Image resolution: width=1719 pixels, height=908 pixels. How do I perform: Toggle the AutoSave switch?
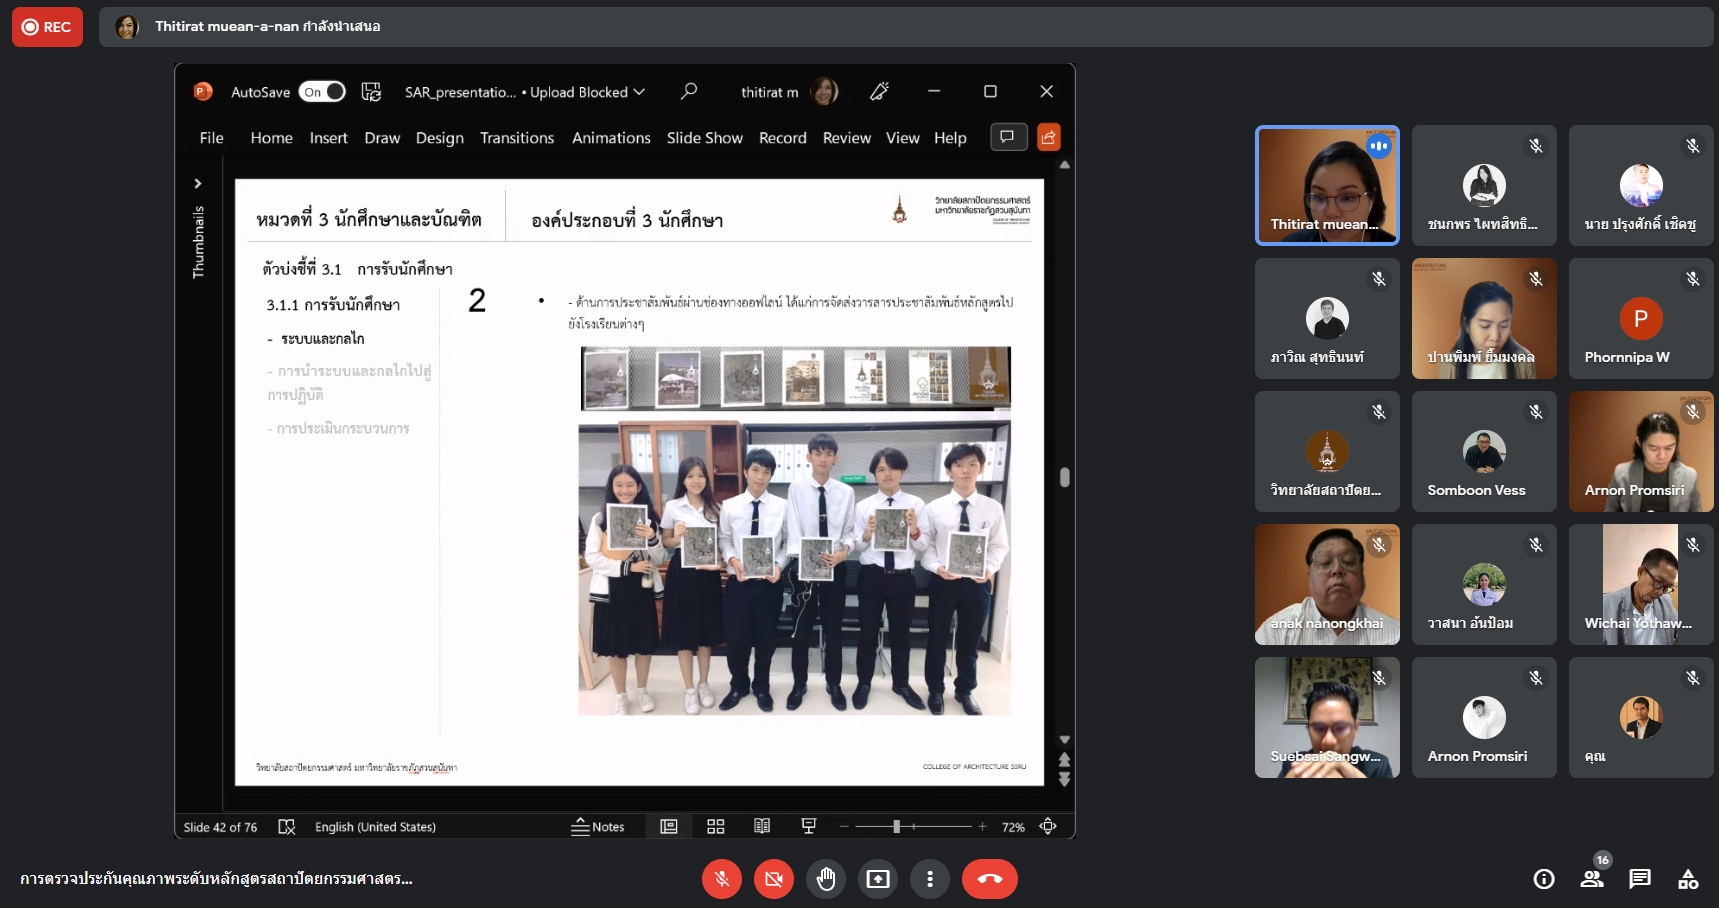(x=322, y=92)
